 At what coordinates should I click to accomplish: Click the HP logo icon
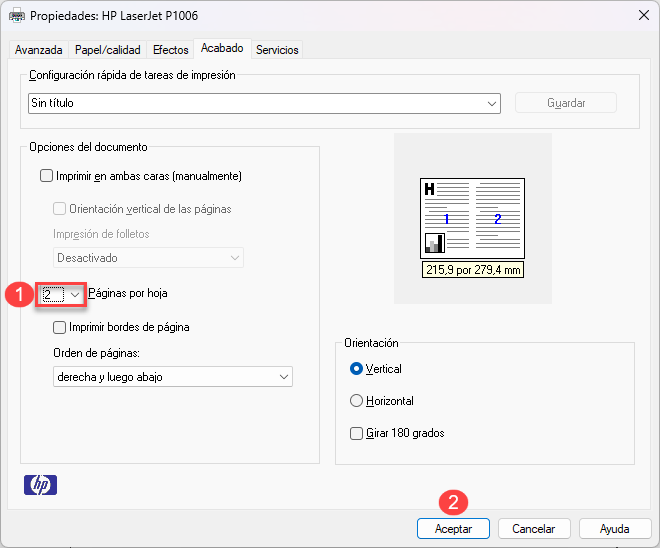[x=40, y=485]
